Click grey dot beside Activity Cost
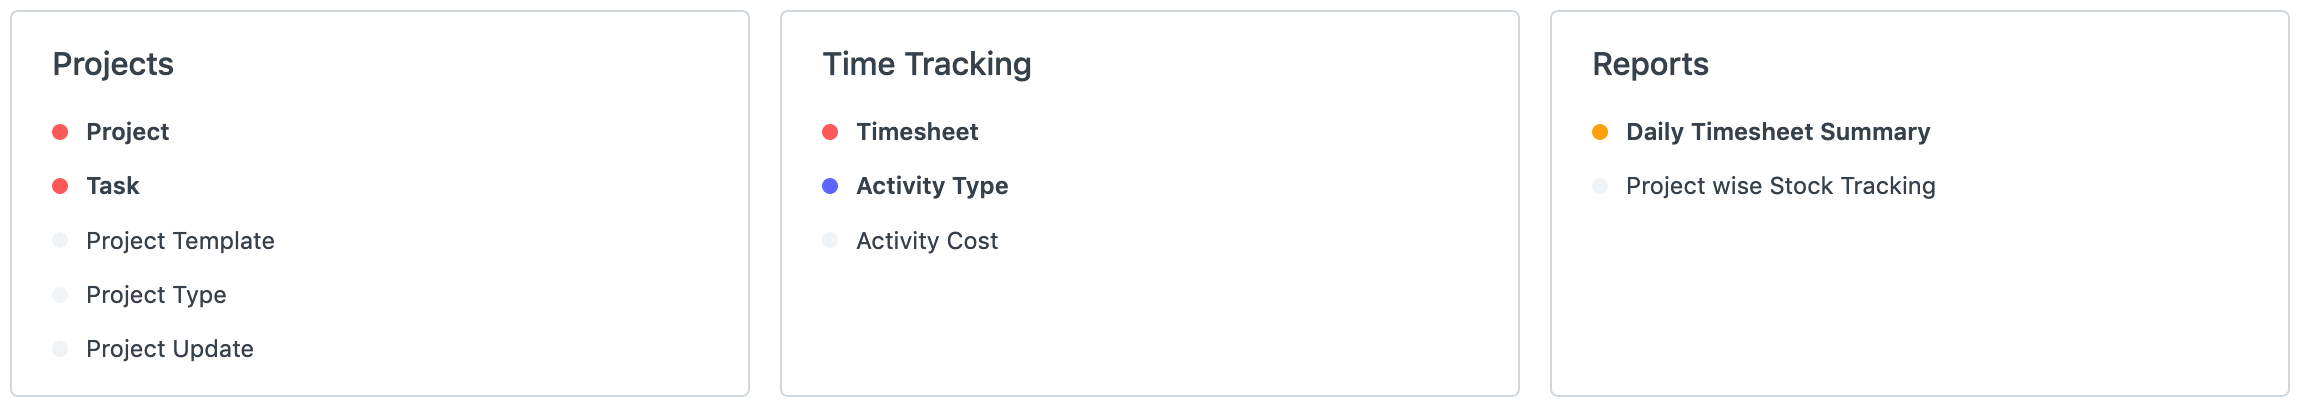This screenshot has width=2302, height=410. (x=830, y=241)
